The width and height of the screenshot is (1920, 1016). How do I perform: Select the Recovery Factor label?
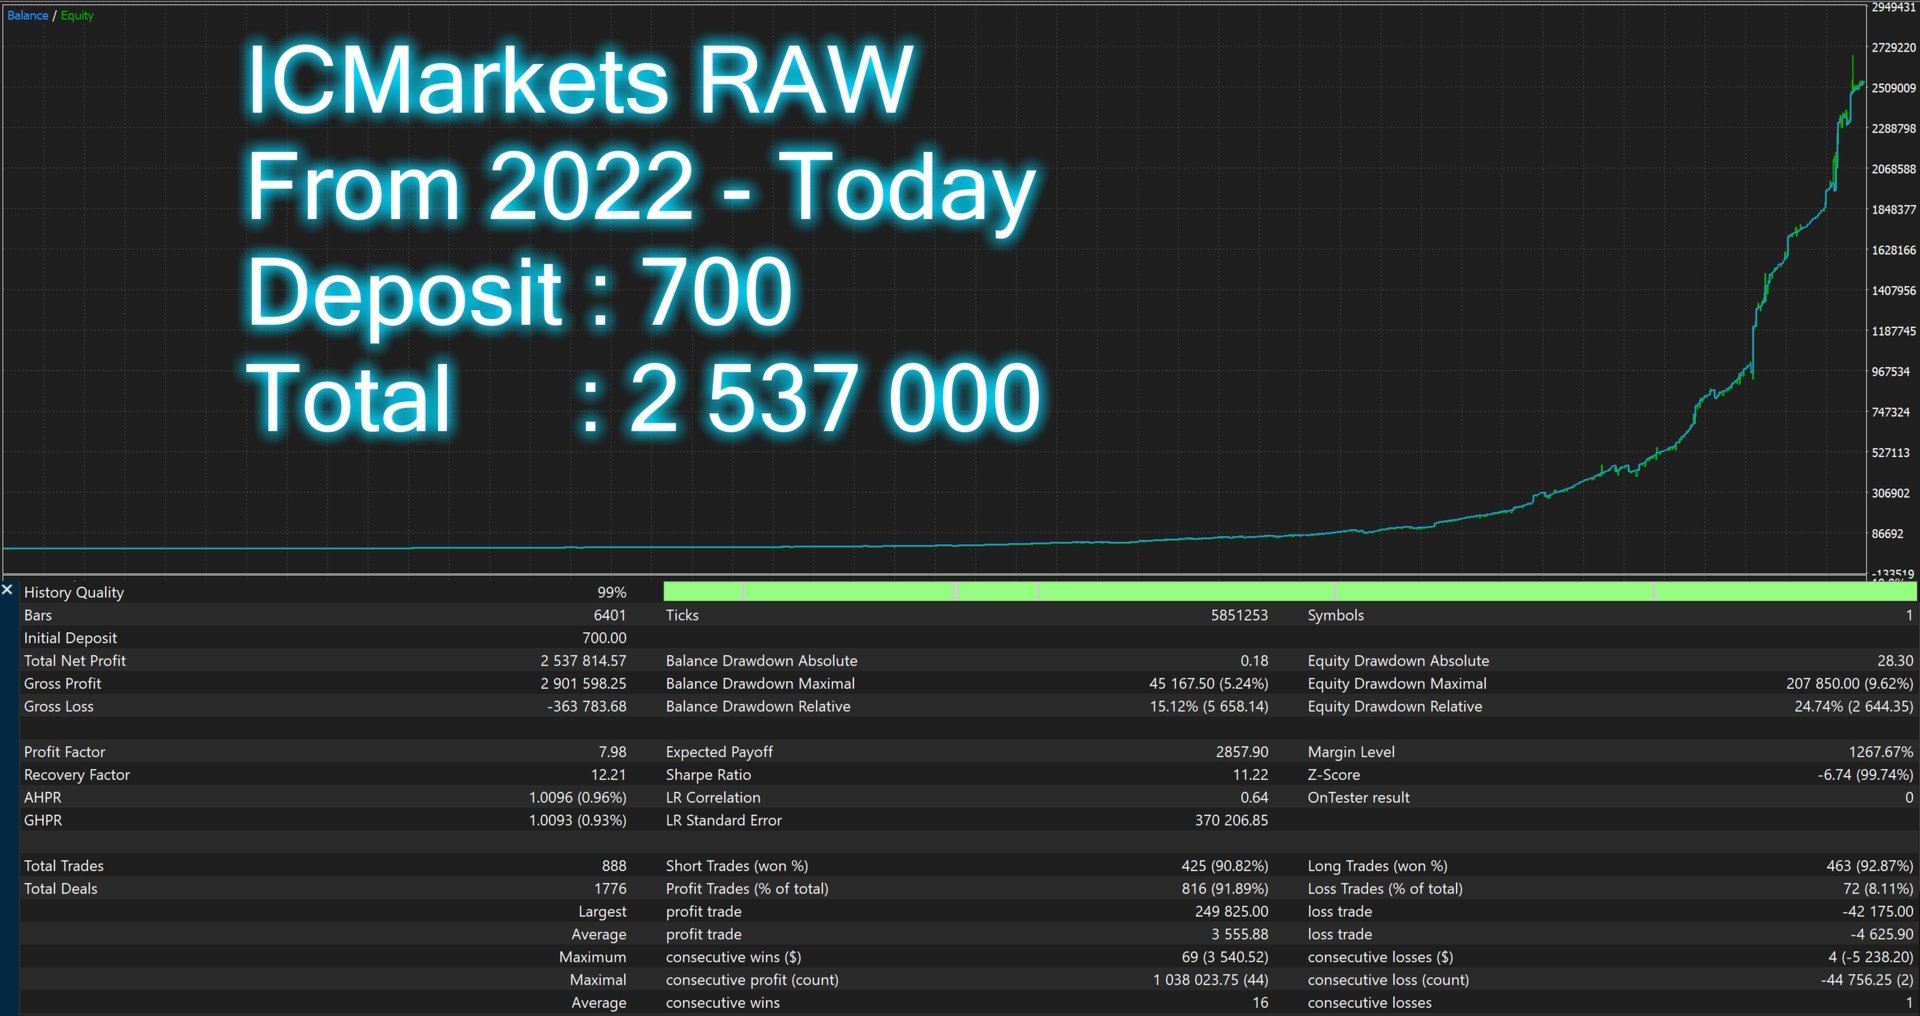pos(77,775)
